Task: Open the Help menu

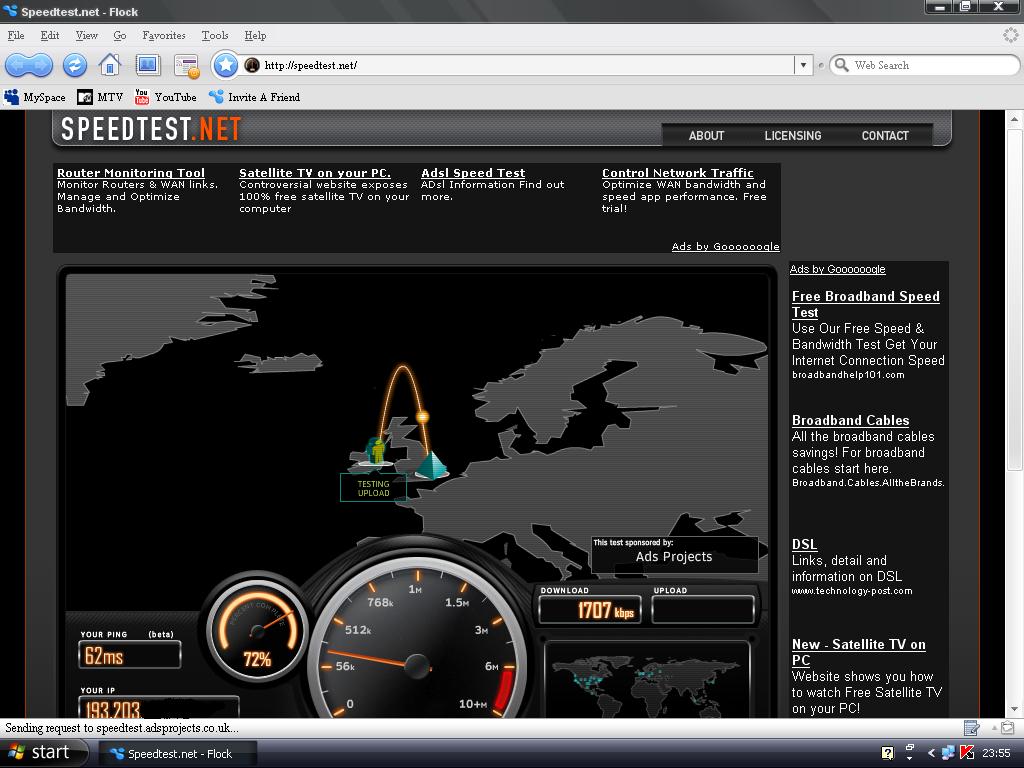Action: 255,35
